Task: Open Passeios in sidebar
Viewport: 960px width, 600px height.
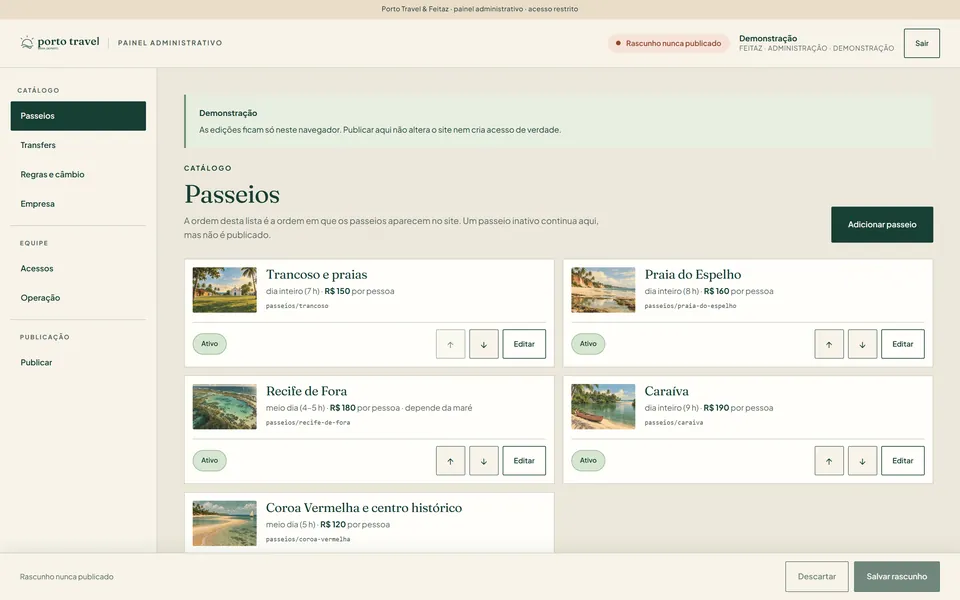Action: pyautogui.click(x=78, y=116)
